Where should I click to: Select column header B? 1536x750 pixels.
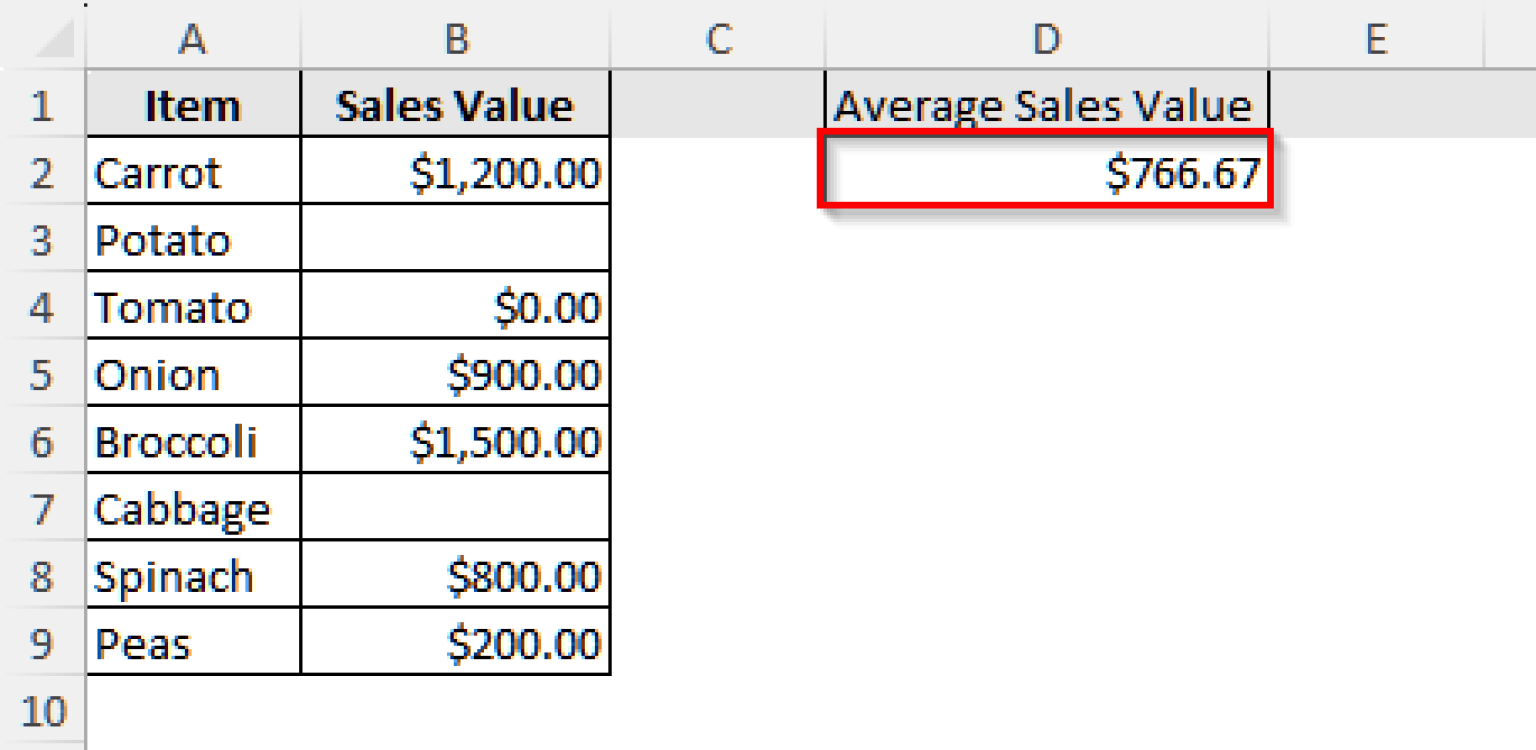(x=456, y=40)
